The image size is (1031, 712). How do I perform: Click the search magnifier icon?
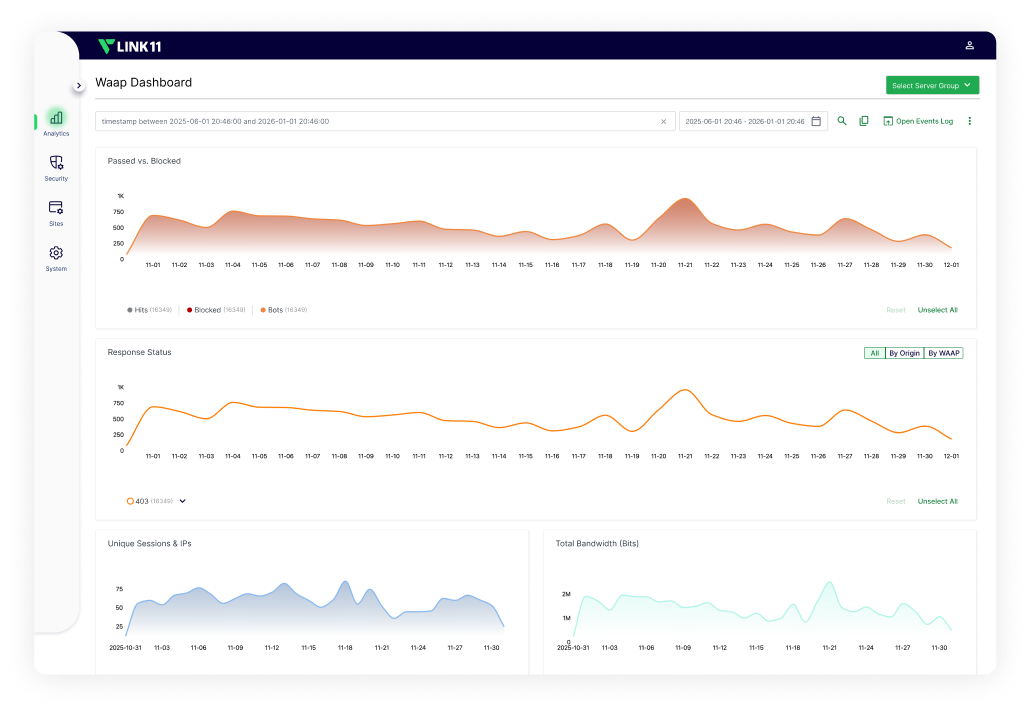coord(842,121)
